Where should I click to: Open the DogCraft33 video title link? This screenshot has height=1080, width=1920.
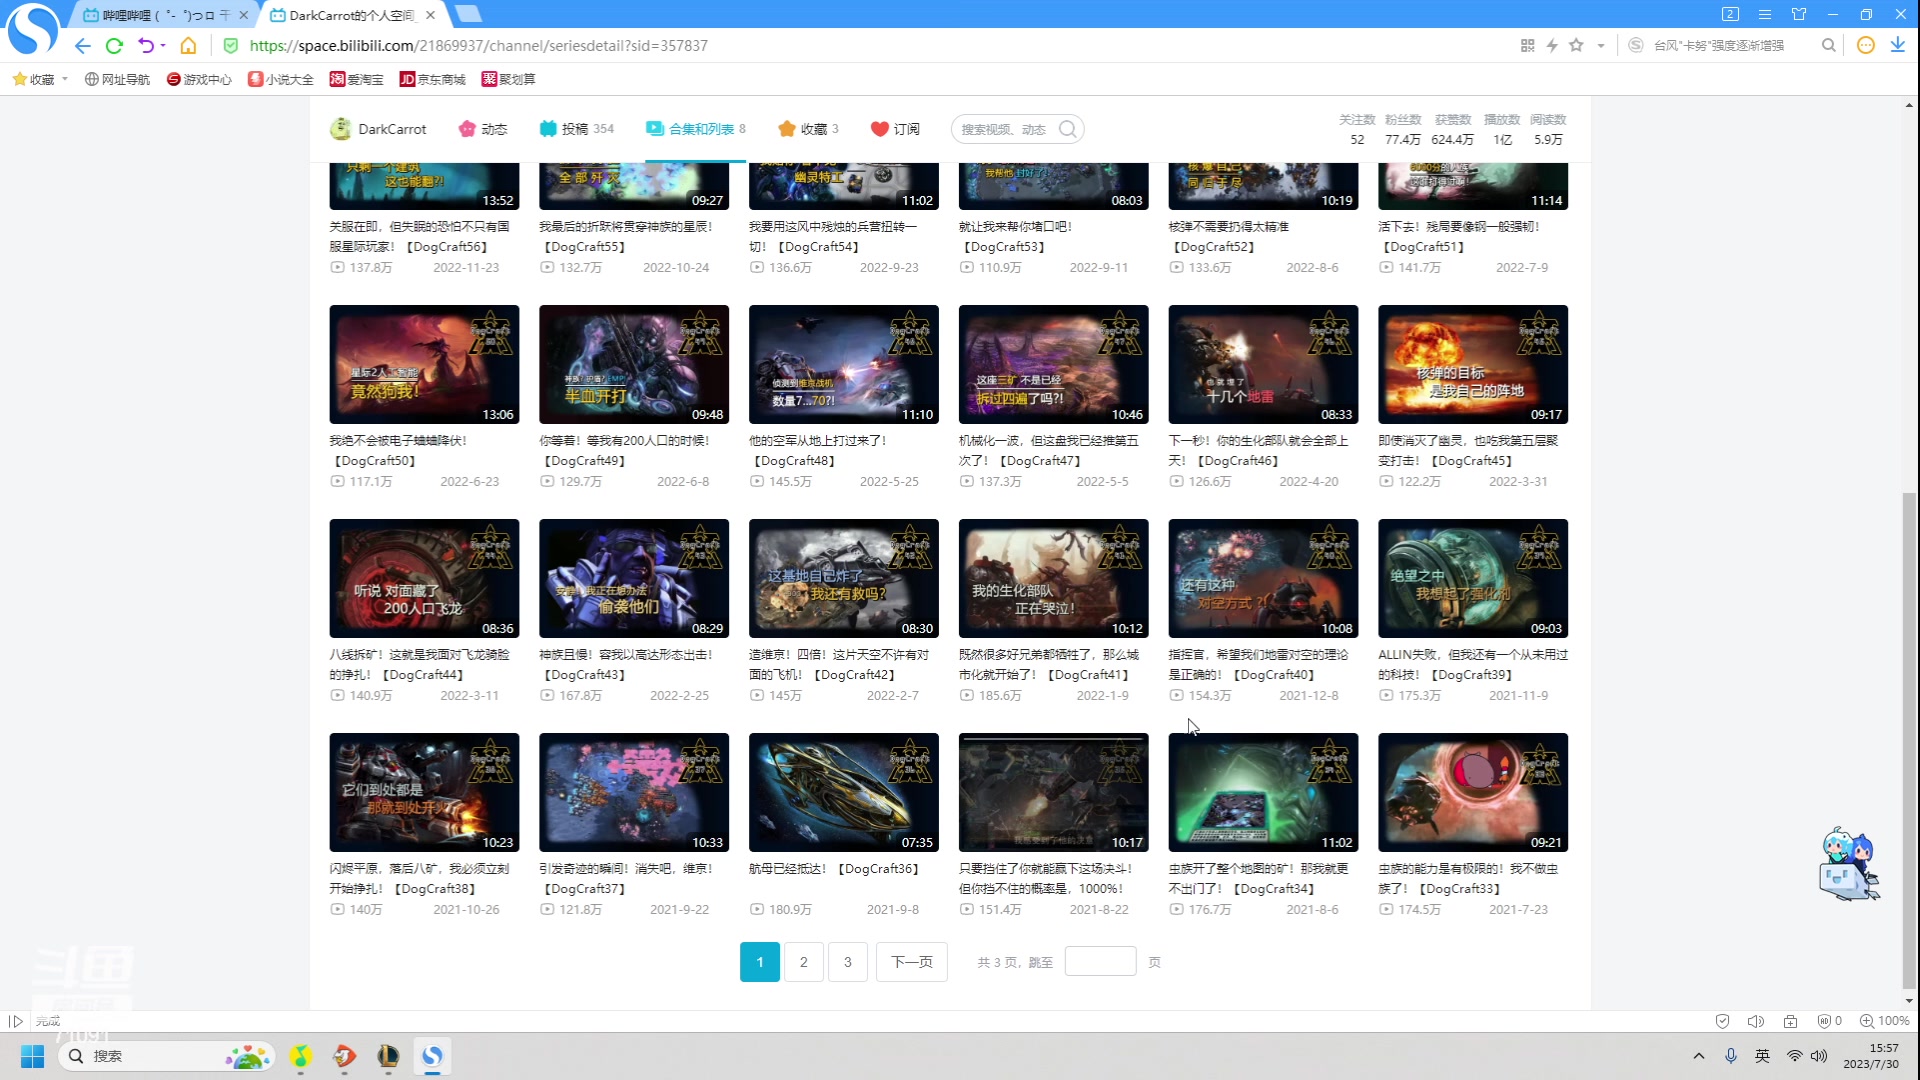1468,879
